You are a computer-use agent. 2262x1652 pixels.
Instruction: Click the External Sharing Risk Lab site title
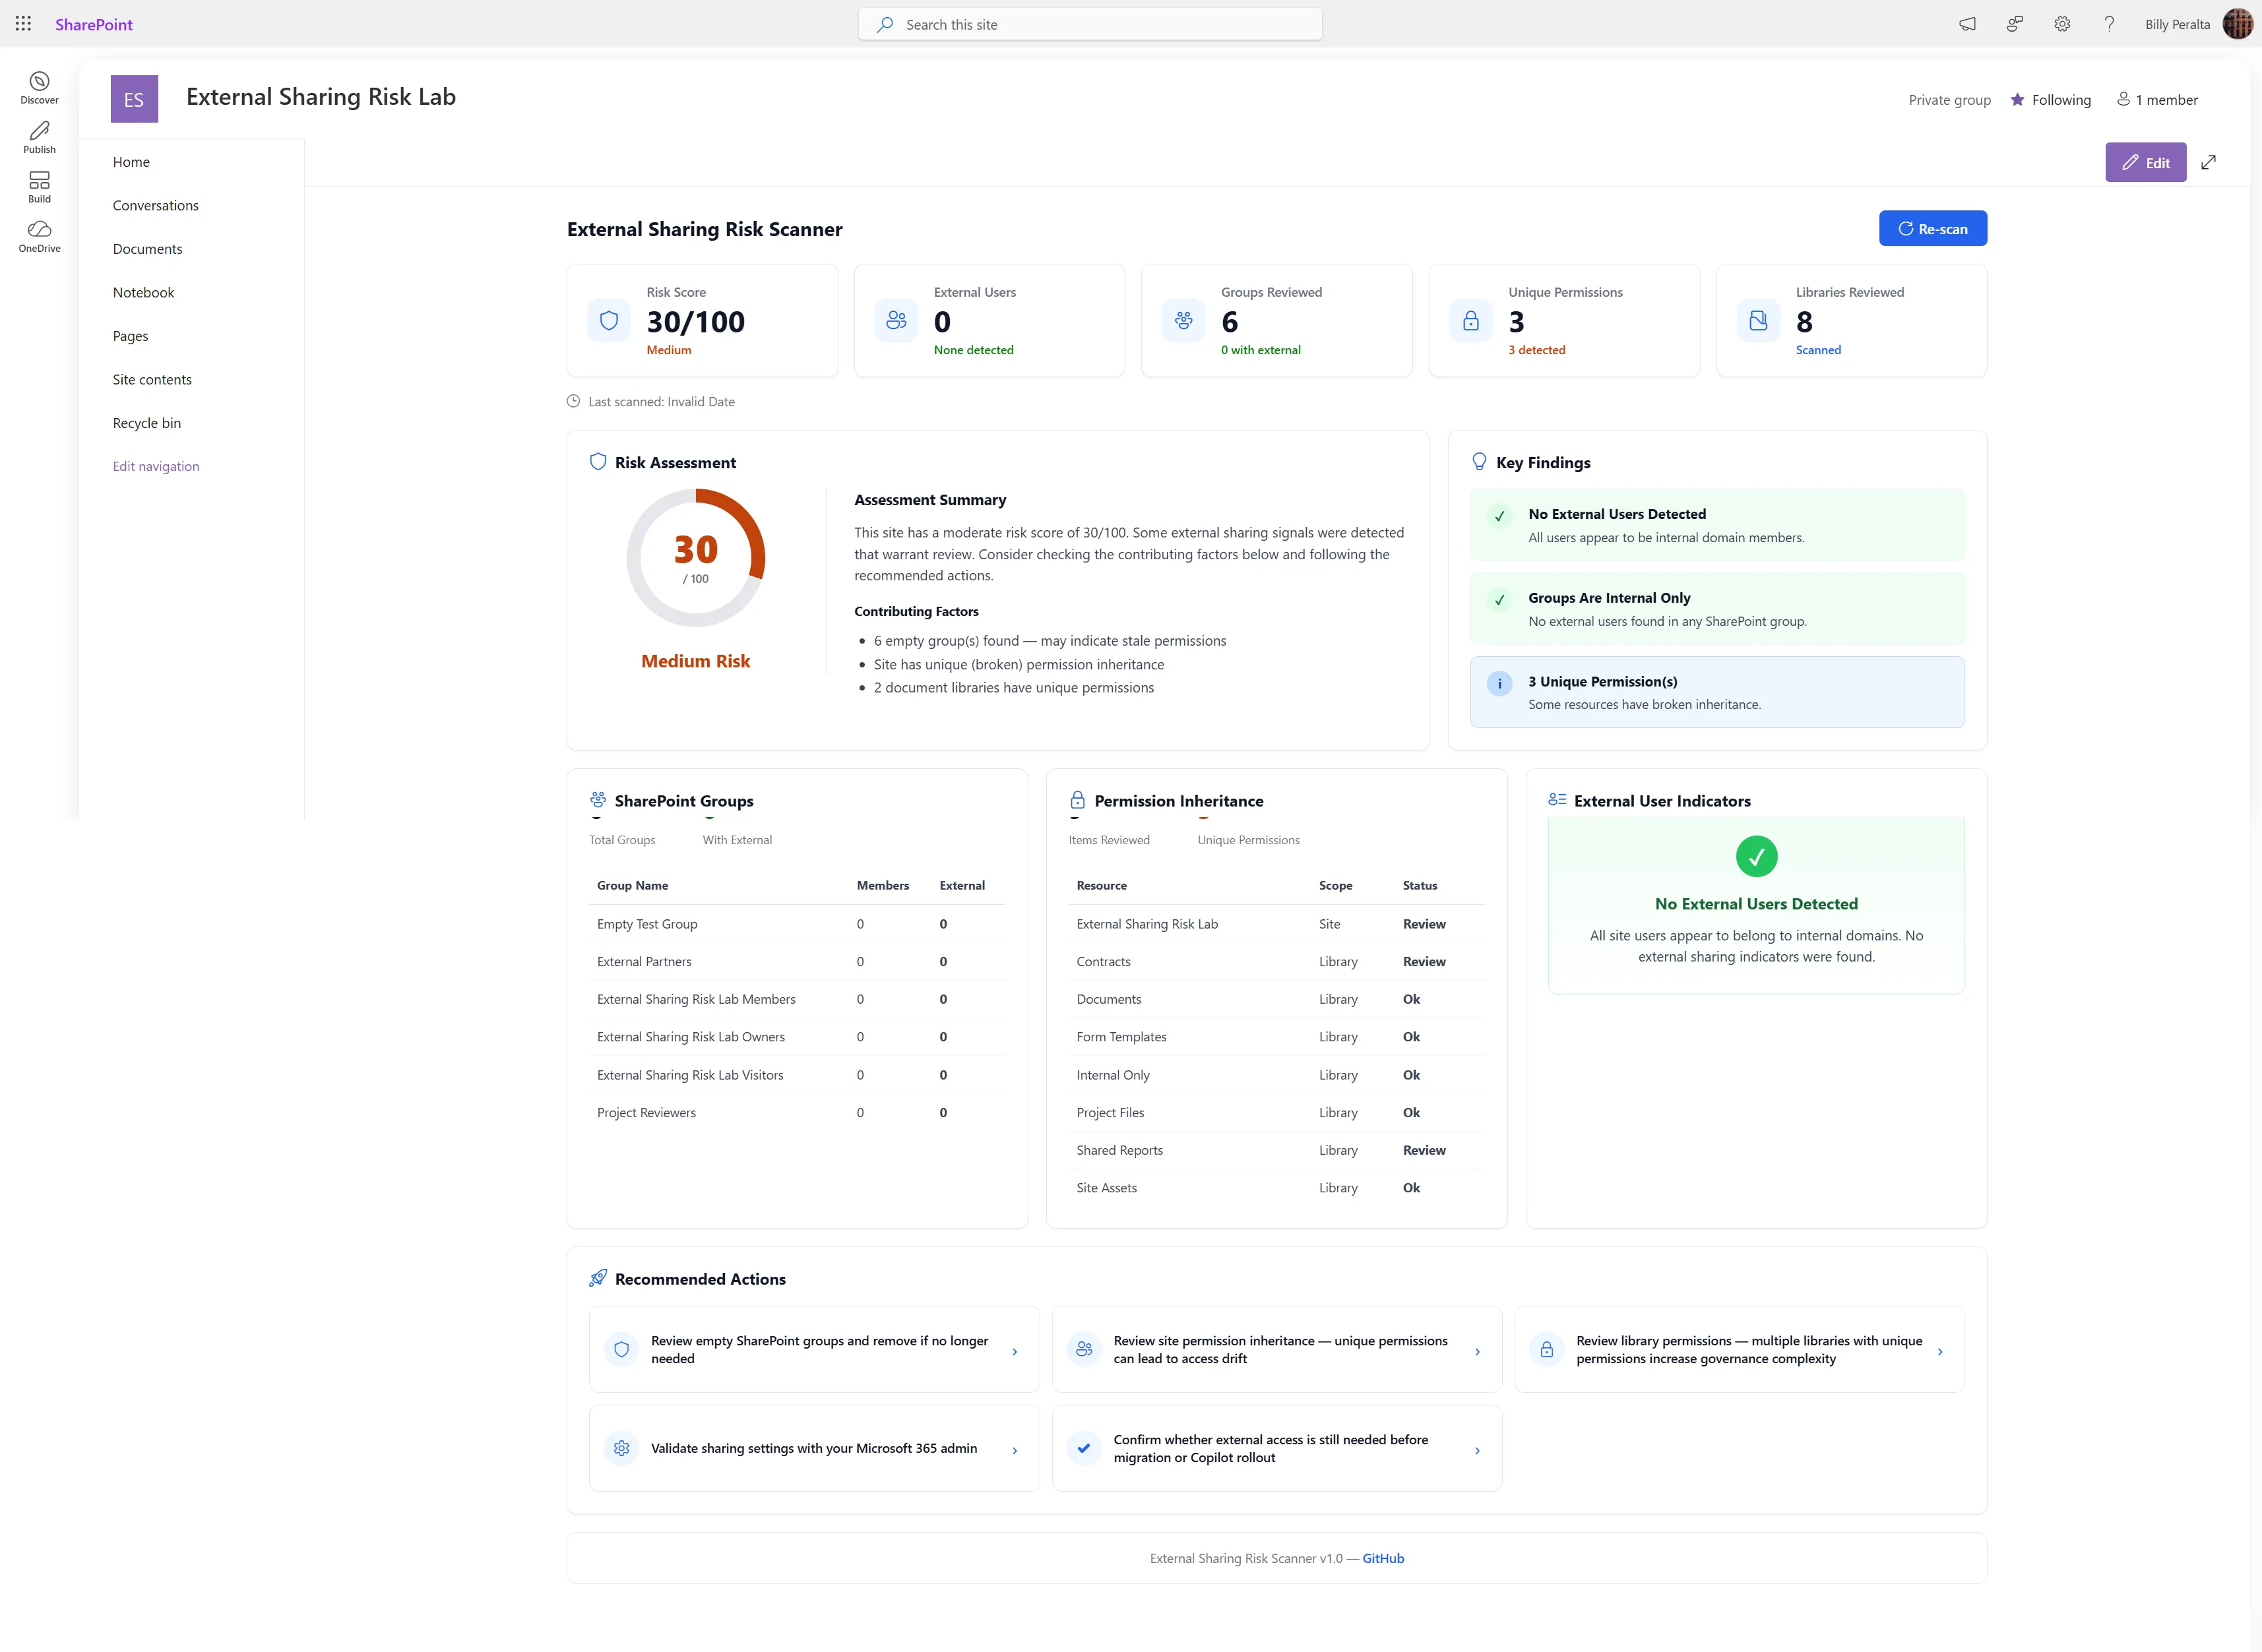pyautogui.click(x=321, y=96)
